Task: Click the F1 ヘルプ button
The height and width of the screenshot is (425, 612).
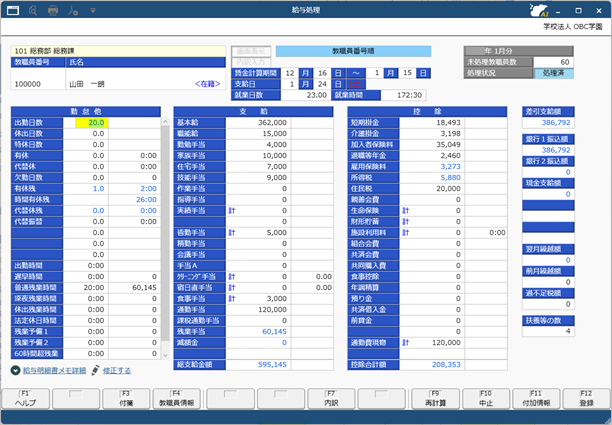Action: click(25, 398)
